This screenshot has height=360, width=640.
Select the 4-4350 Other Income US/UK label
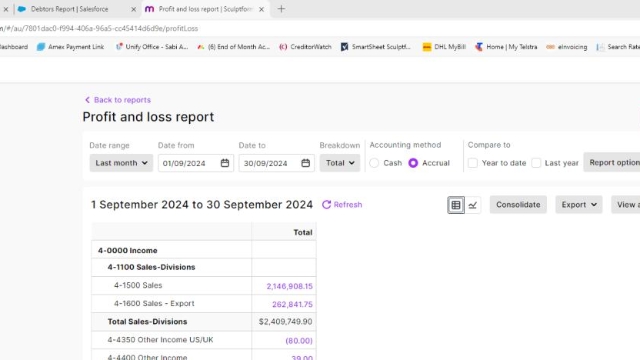160,340
